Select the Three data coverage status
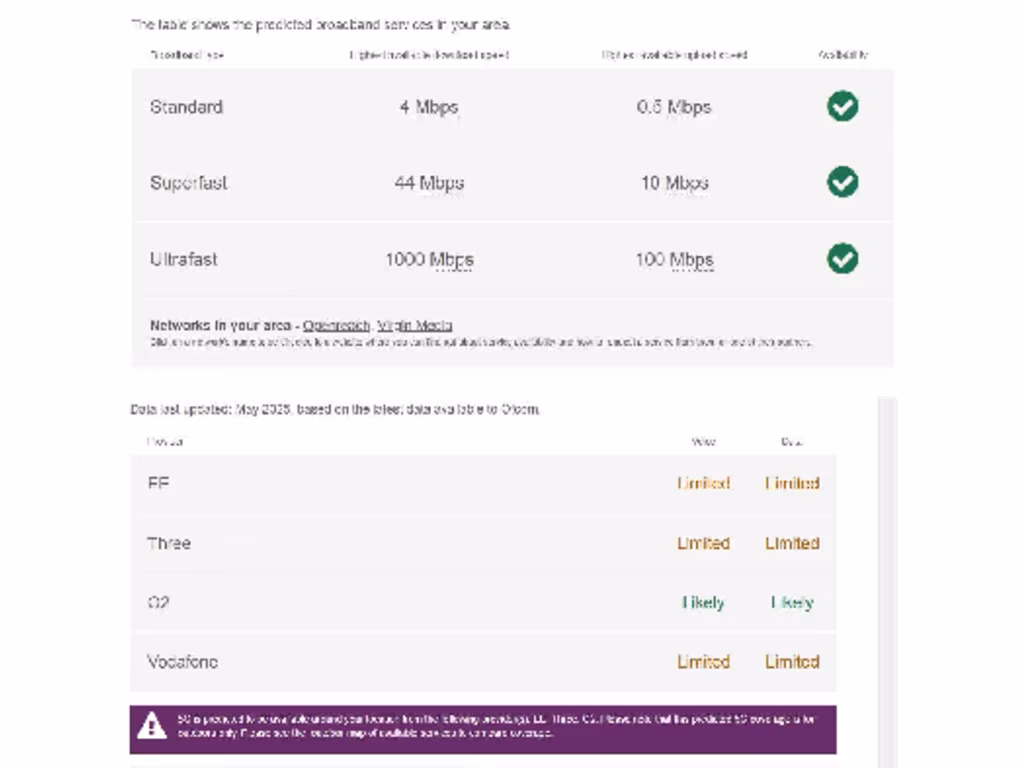The width and height of the screenshot is (1024, 768). click(792, 543)
